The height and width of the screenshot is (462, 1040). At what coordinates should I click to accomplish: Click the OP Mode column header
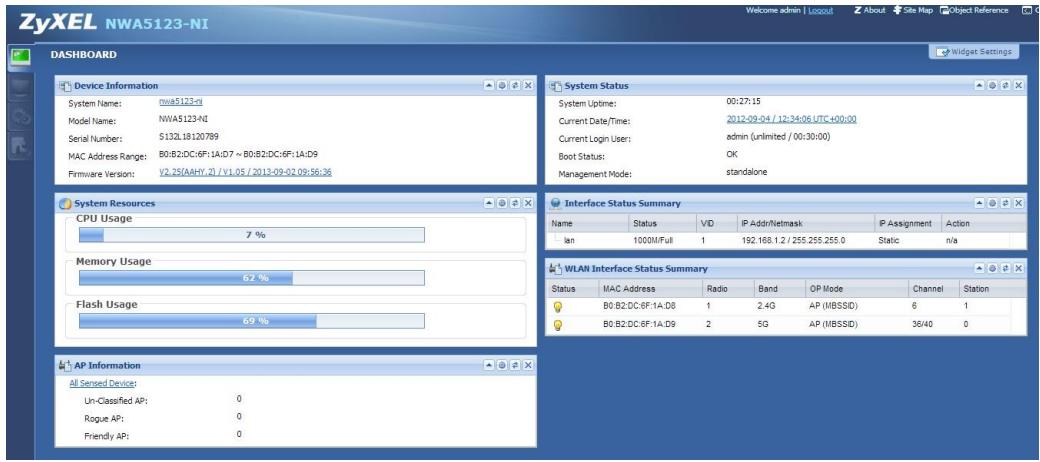[x=856, y=289]
